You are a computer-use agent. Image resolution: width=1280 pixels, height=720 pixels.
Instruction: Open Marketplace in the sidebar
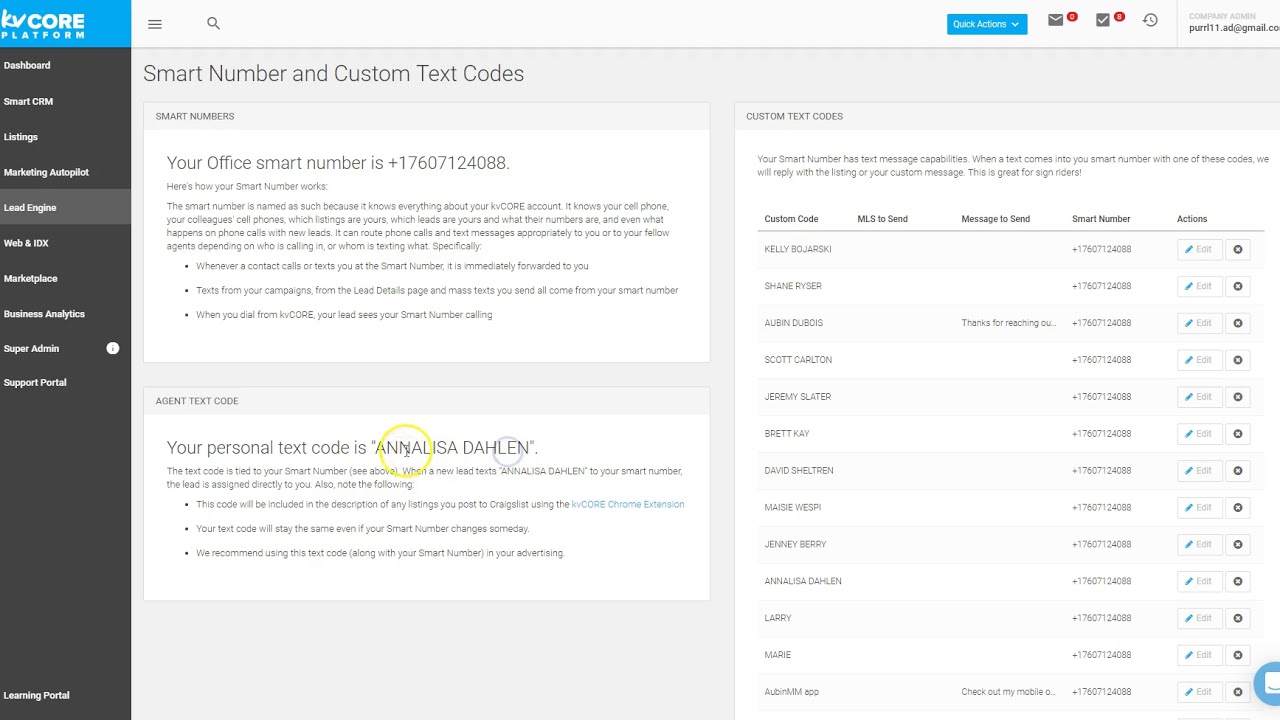click(x=31, y=278)
